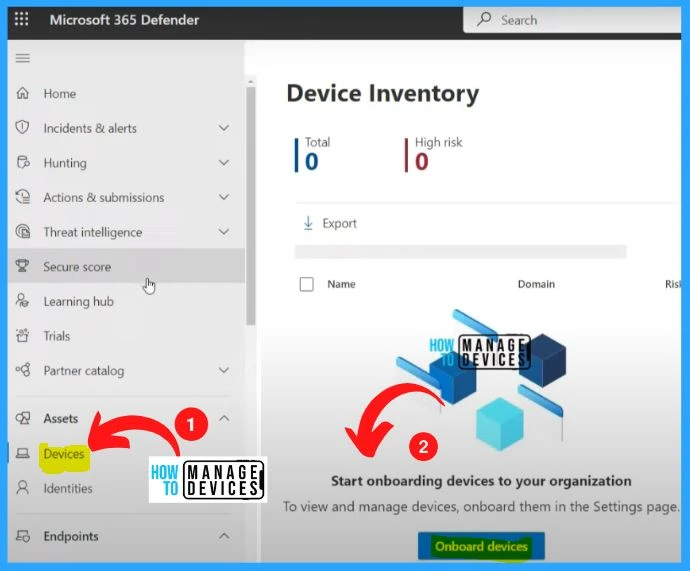Collapse the Endpoints section chevron
This screenshot has height=571, width=690.
224,536
